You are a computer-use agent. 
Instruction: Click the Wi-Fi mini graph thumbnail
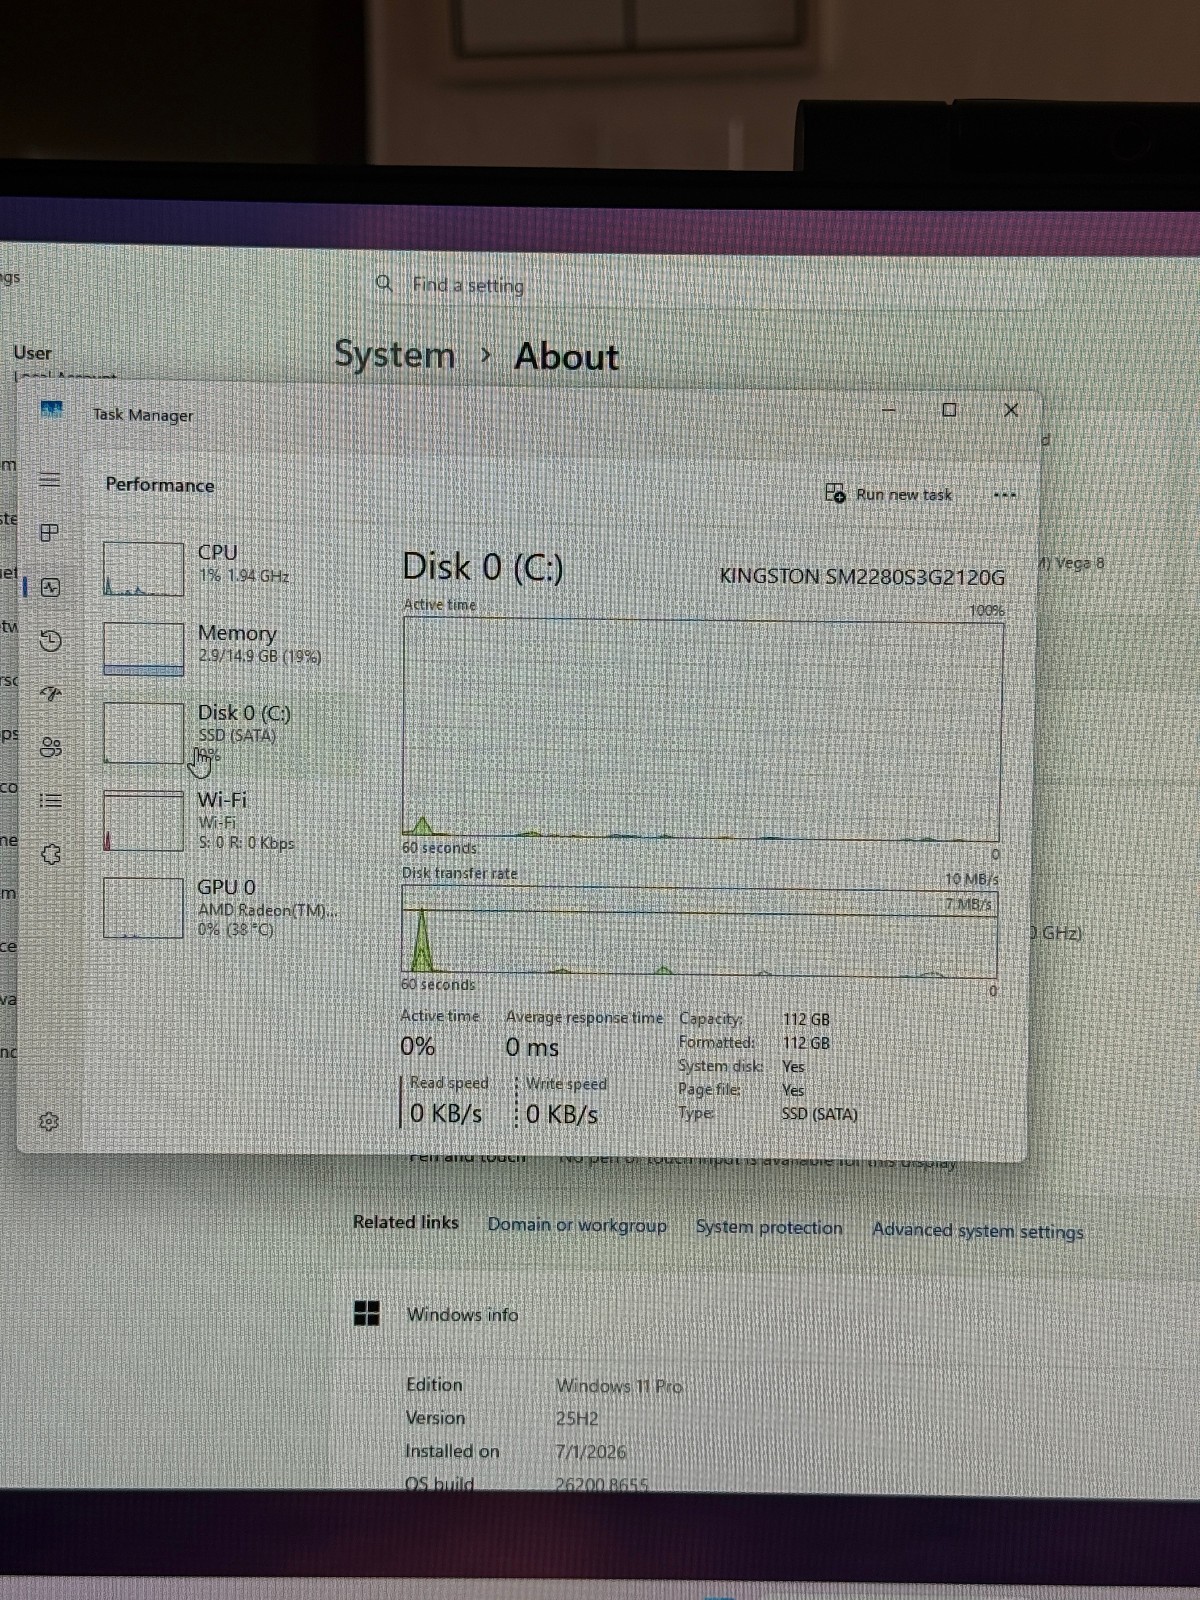[143, 821]
